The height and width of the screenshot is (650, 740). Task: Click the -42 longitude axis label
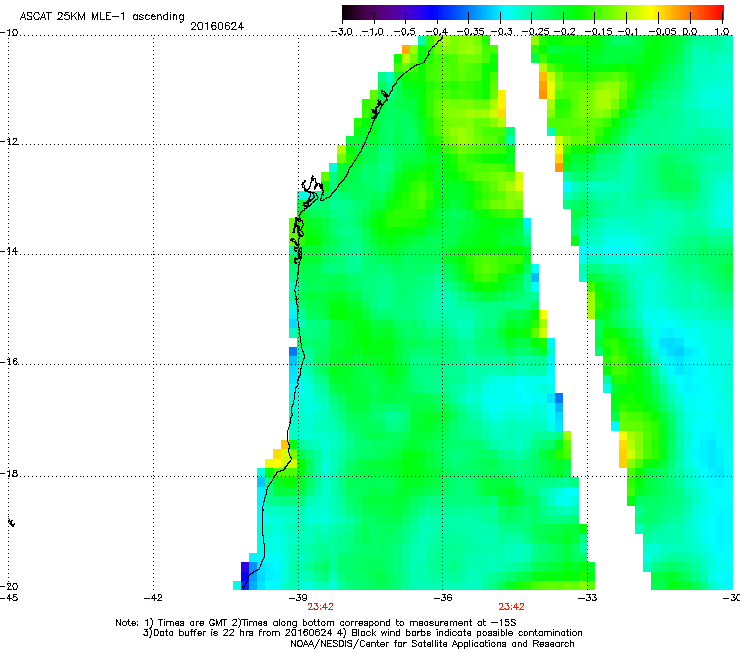(x=153, y=598)
